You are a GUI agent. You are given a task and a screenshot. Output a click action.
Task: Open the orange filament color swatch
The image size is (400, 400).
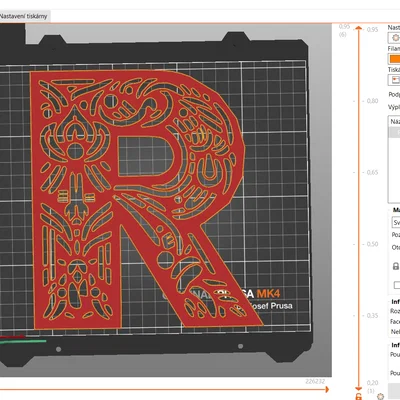pos(395,59)
